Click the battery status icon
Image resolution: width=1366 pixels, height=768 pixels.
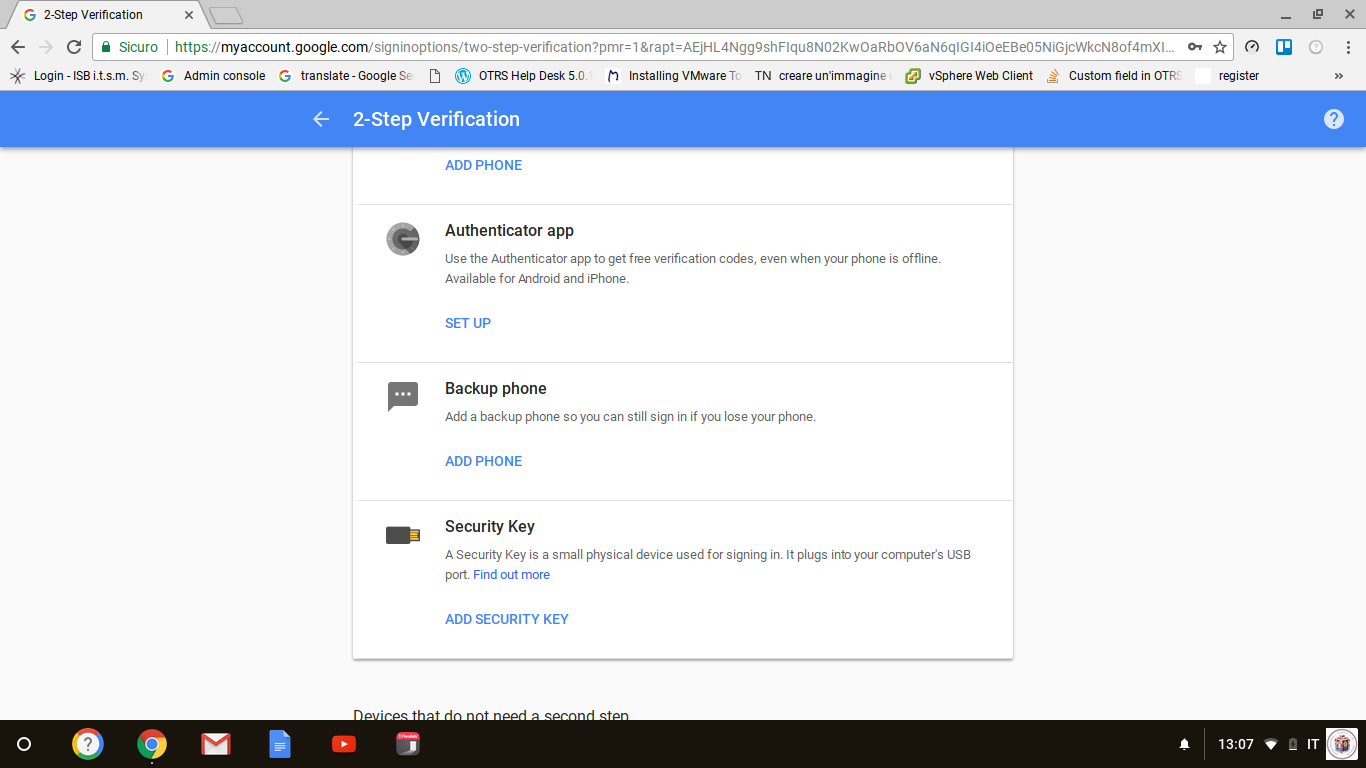[x=1293, y=745]
